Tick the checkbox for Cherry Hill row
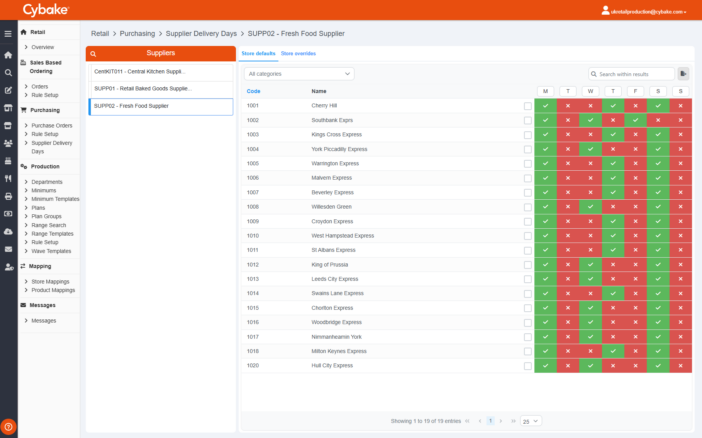 point(528,106)
